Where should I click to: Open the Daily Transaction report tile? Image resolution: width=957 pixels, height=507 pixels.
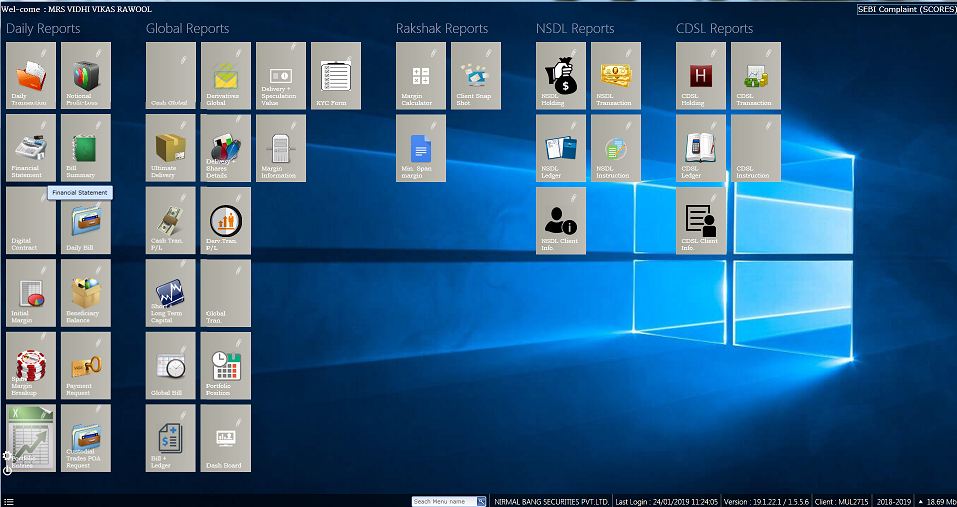(x=31, y=76)
